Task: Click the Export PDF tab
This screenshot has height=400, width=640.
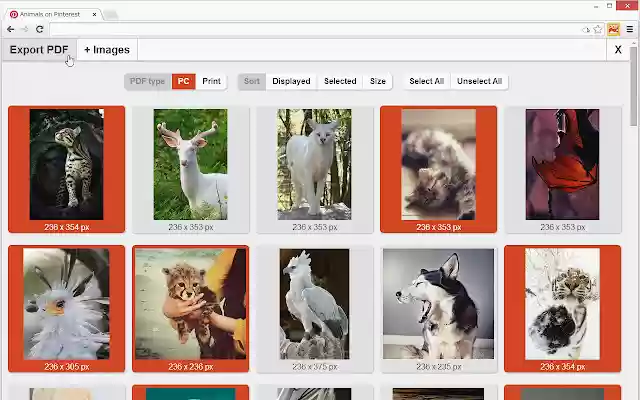Action: pos(39,50)
